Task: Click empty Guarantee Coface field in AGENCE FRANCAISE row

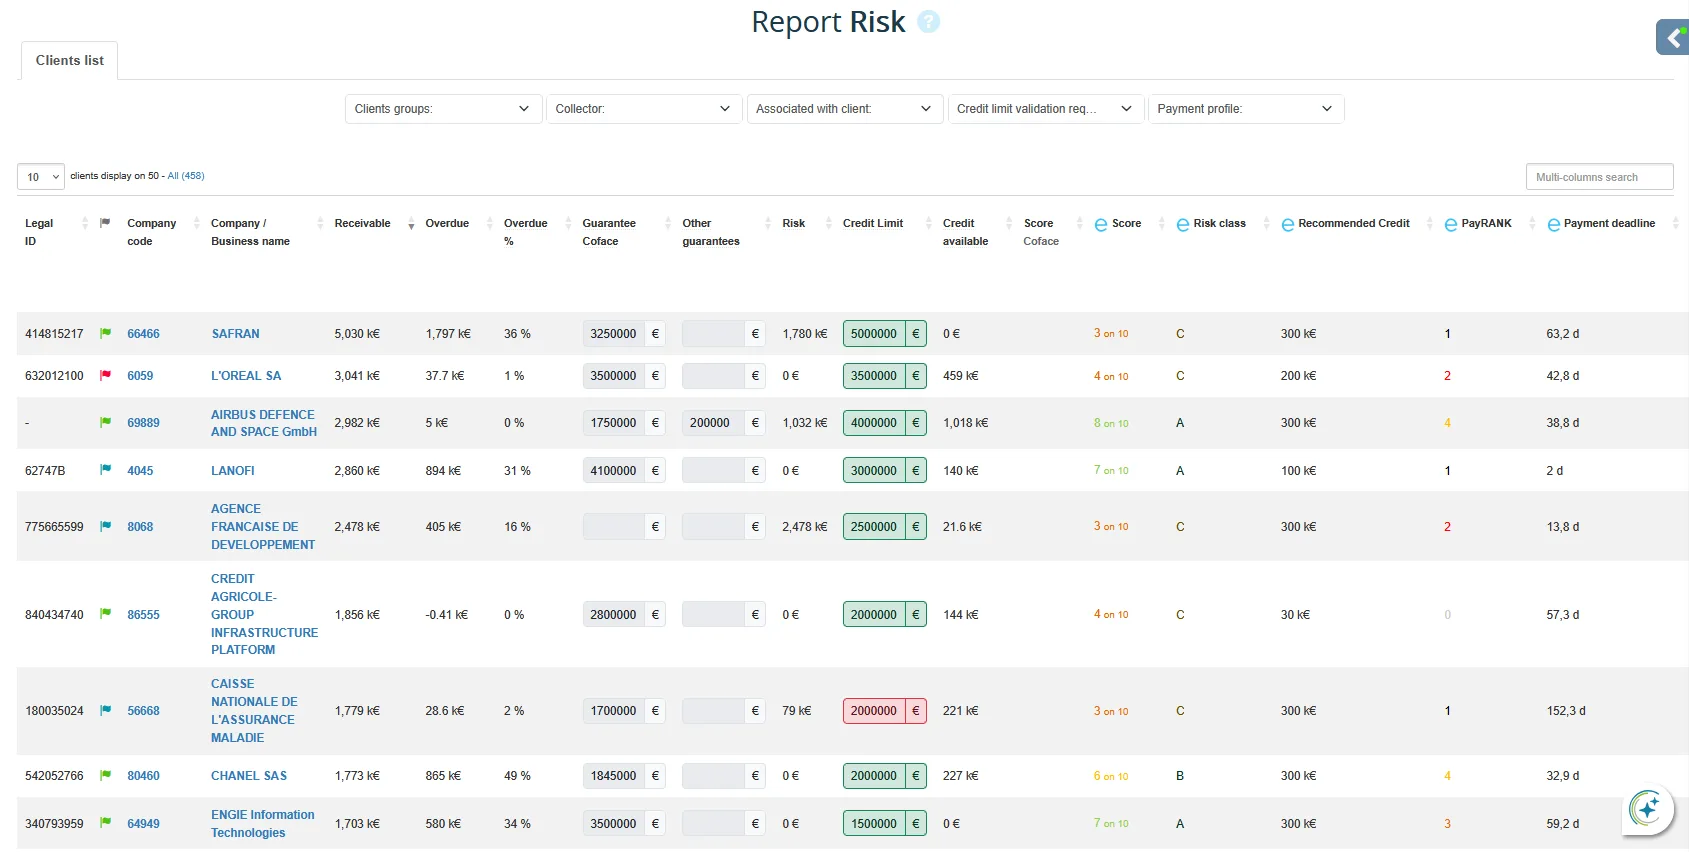Action: 613,526
